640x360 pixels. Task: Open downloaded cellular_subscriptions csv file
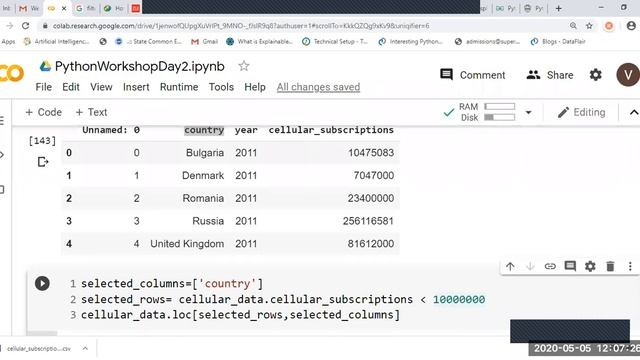[x=39, y=349]
